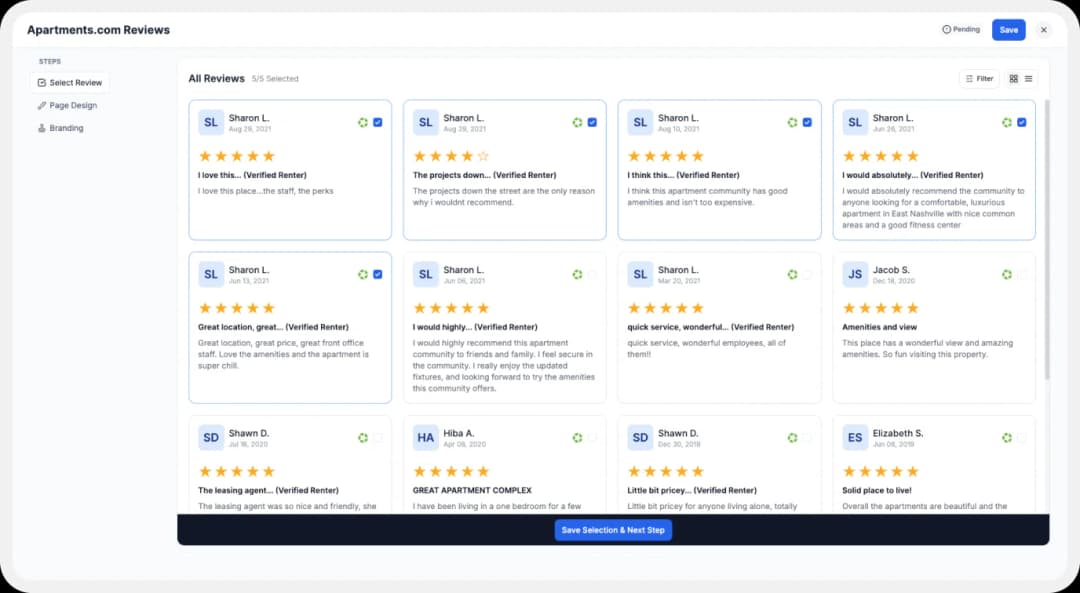Click the green refresh icon on Hiba A.'s review
Image resolution: width=1080 pixels, height=593 pixels.
pyautogui.click(x=577, y=437)
